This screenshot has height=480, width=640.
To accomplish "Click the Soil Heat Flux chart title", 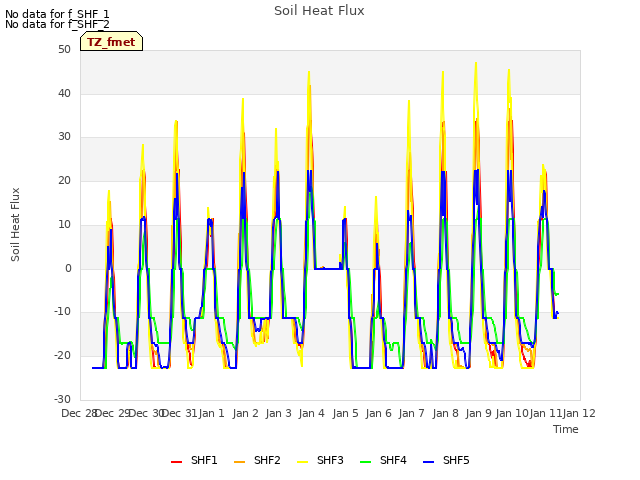I will [x=319, y=11].
